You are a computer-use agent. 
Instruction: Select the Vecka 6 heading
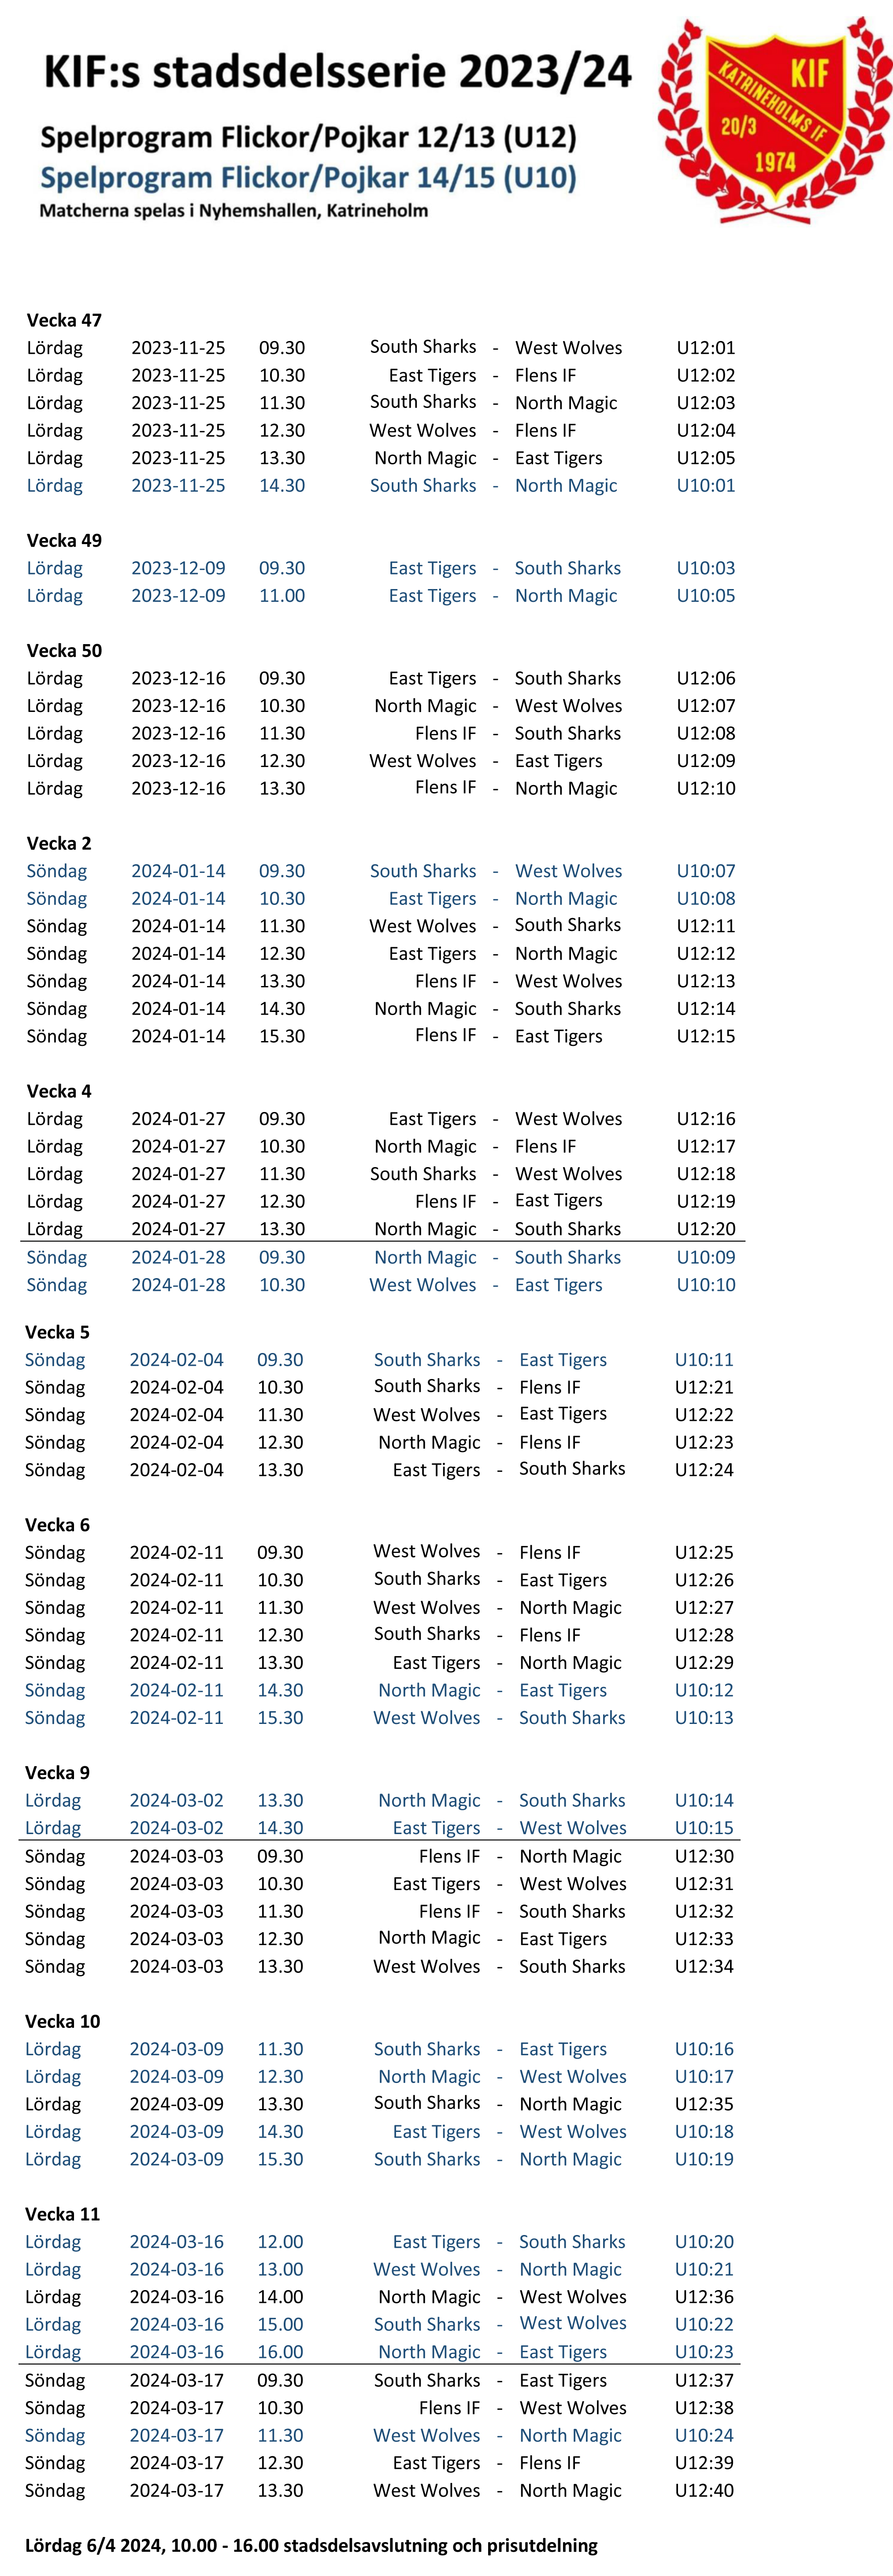(x=57, y=1525)
